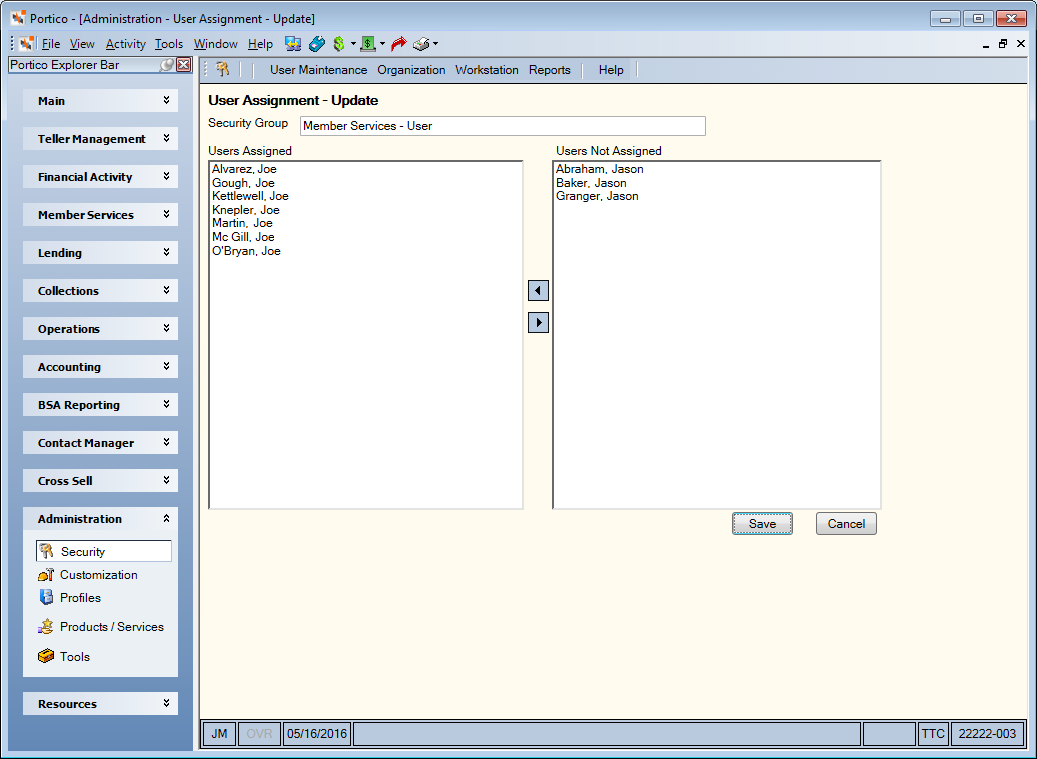Screen dimensions: 1037x759
Task: Save the user assignment changes
Action: [762, 524]
